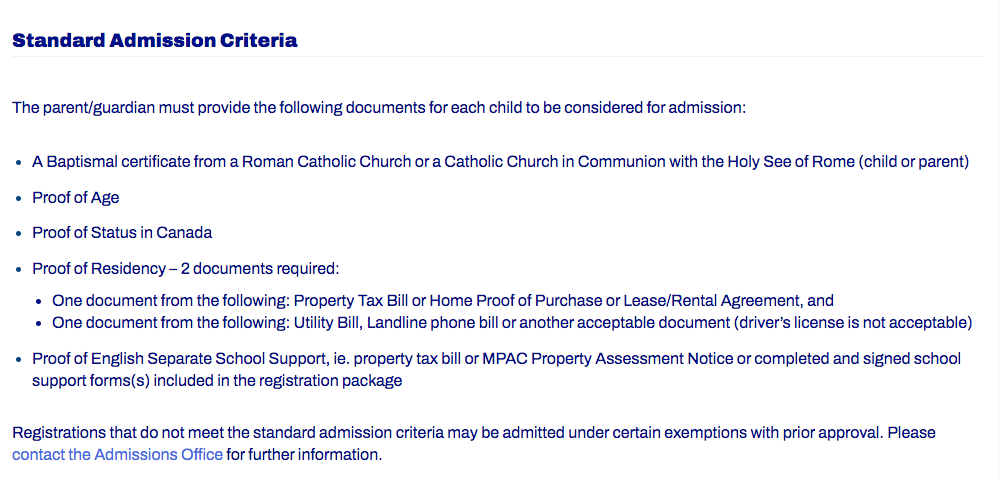Click the Property Tax Bill sub-bullet line

(443, 300)
